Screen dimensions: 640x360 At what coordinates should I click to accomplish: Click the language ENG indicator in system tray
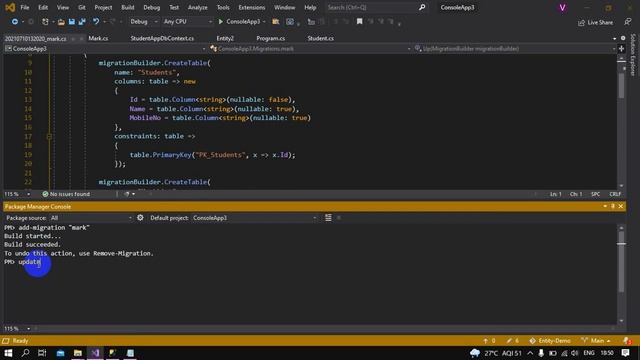pyautogui.click(x=589, y=353)
